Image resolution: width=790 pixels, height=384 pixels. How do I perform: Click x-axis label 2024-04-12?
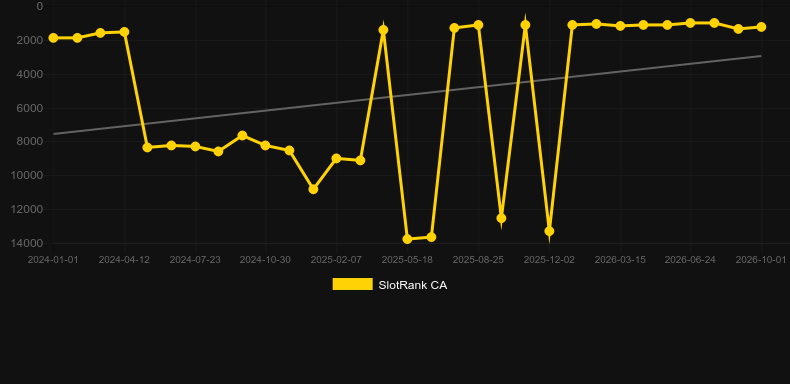click(124, 260)
